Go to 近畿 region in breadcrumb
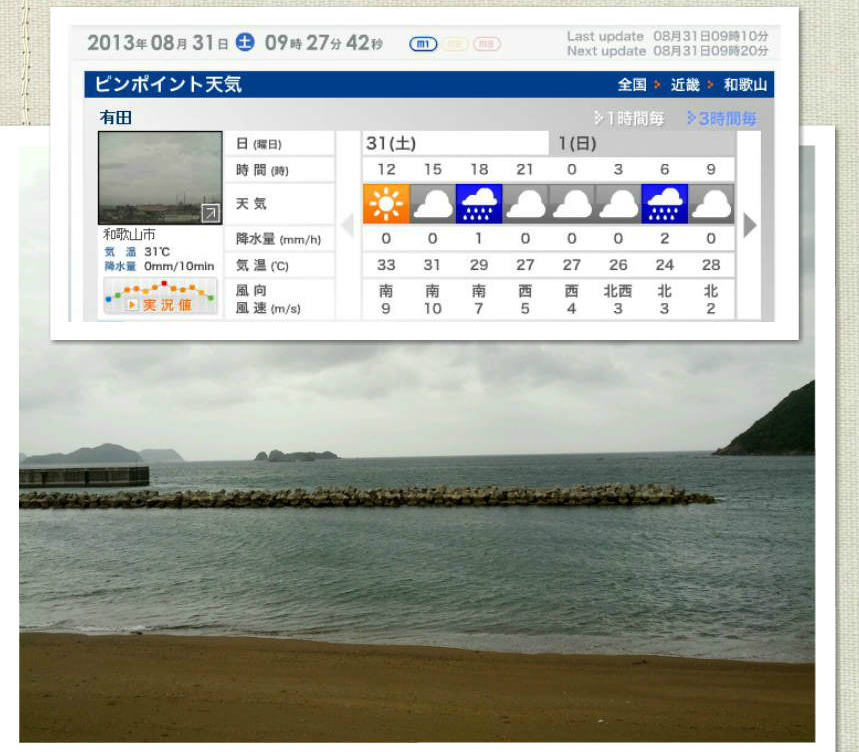859x752 pixels. pos(685,85)
